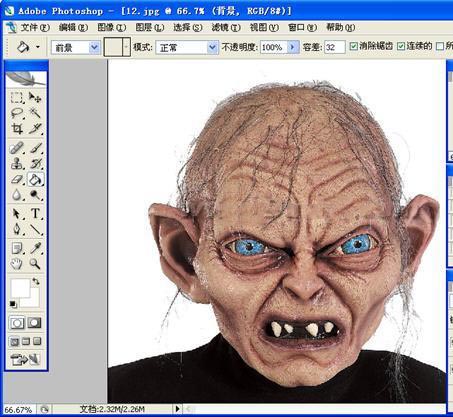Select the Line tool
453x417 pixels.
click(x=35, y=229)
